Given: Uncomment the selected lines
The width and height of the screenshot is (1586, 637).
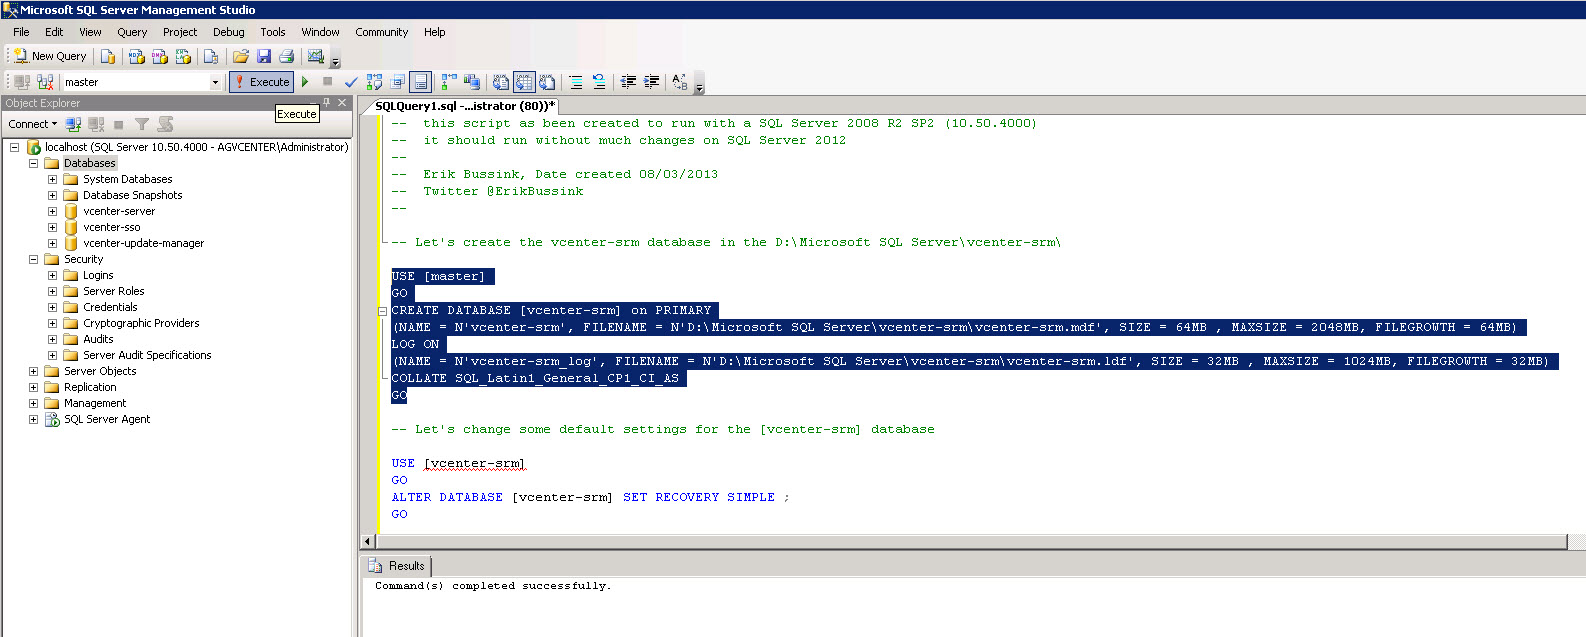Looking at the screenshot, I should [599, 82].
